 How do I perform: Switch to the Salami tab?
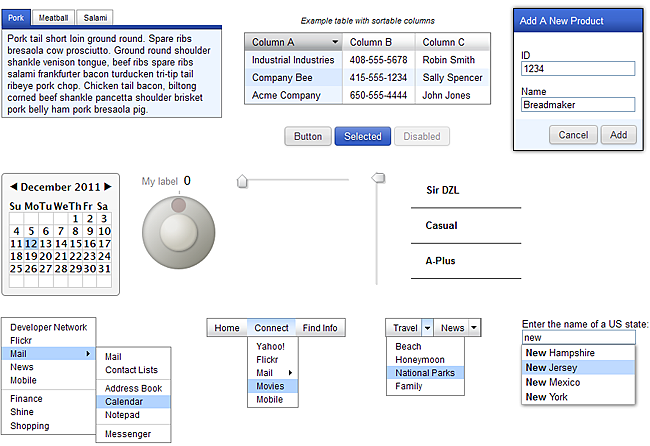point(95,18)
